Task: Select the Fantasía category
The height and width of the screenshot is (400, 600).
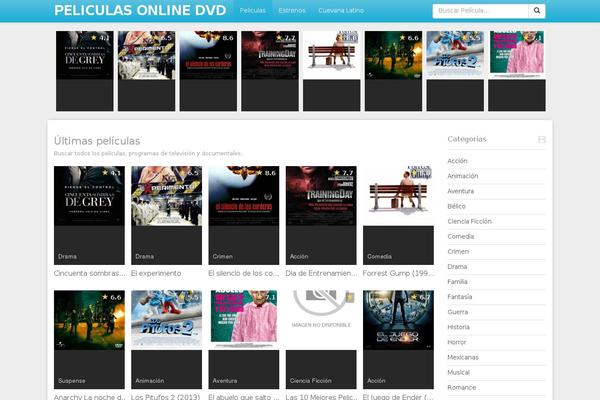Action: [460, 297]
